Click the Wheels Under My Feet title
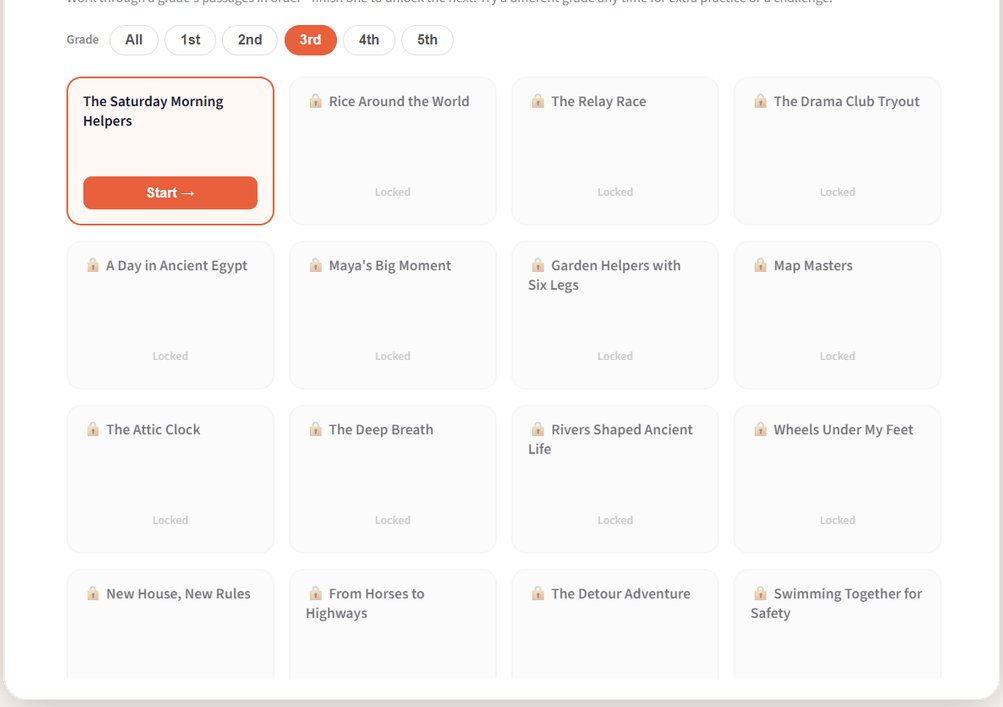The width and height of the screenshot is (1003, 707). click(x=843, y=429)
